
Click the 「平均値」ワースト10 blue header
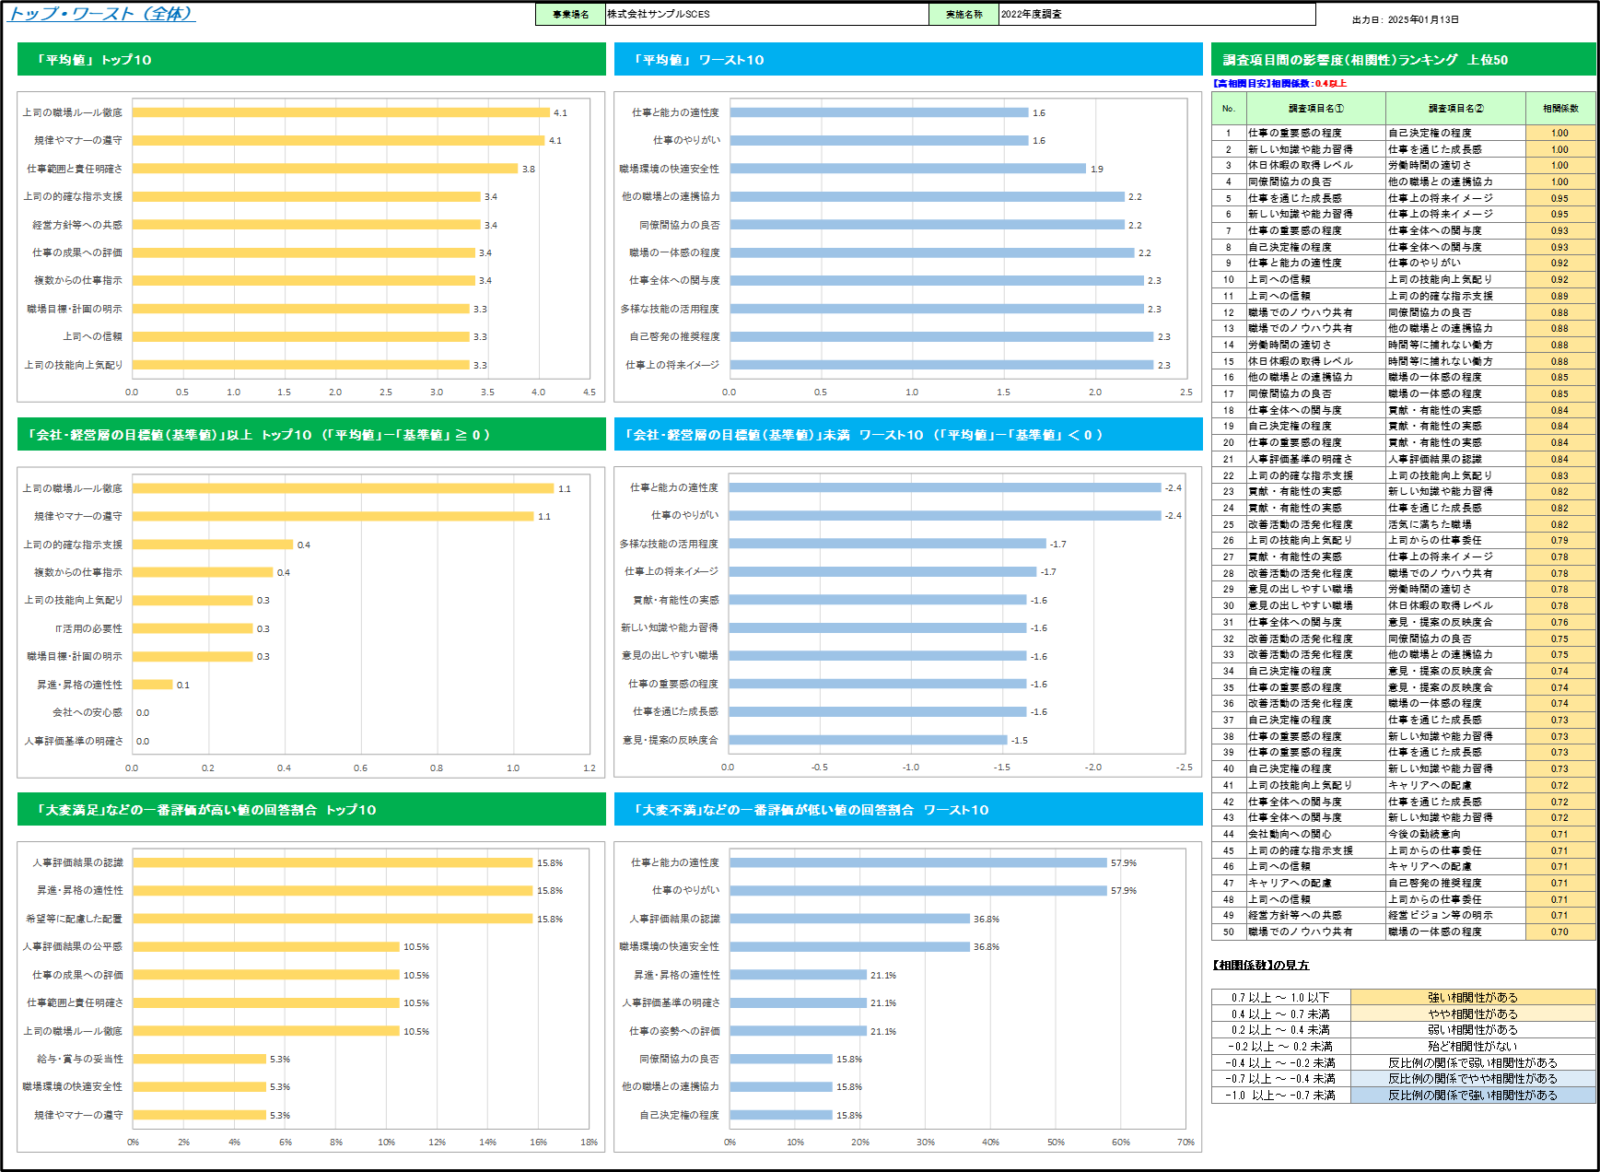[908, 59]
